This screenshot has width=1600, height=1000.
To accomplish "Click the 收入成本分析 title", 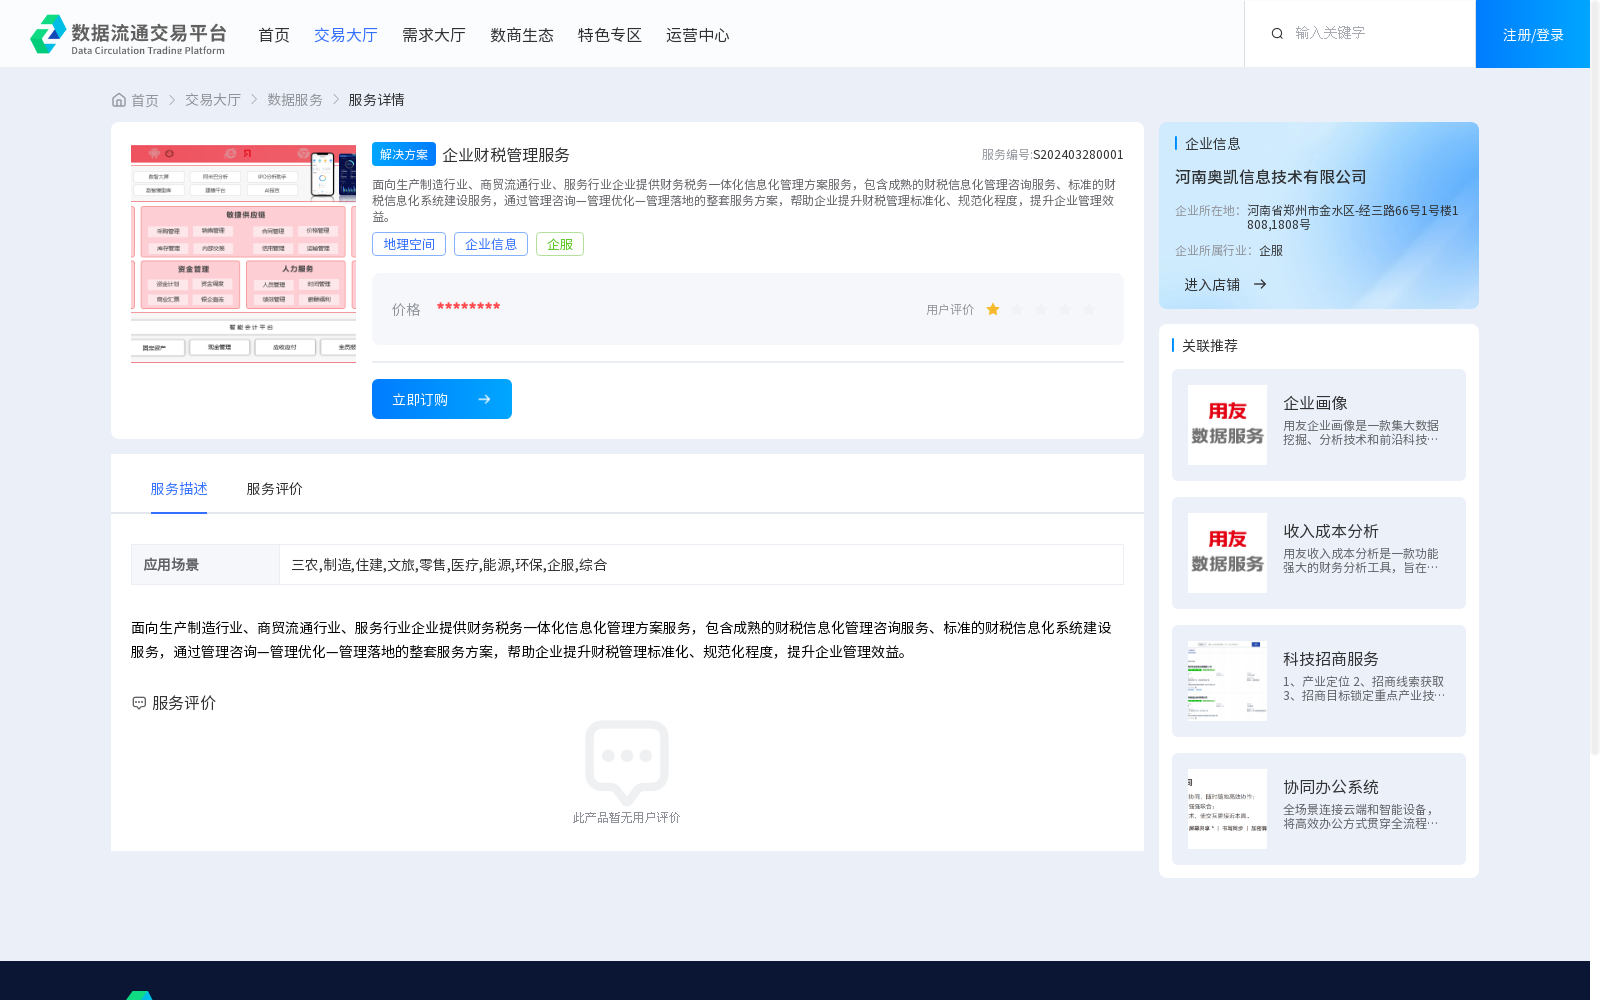I will click(1331, 531).
